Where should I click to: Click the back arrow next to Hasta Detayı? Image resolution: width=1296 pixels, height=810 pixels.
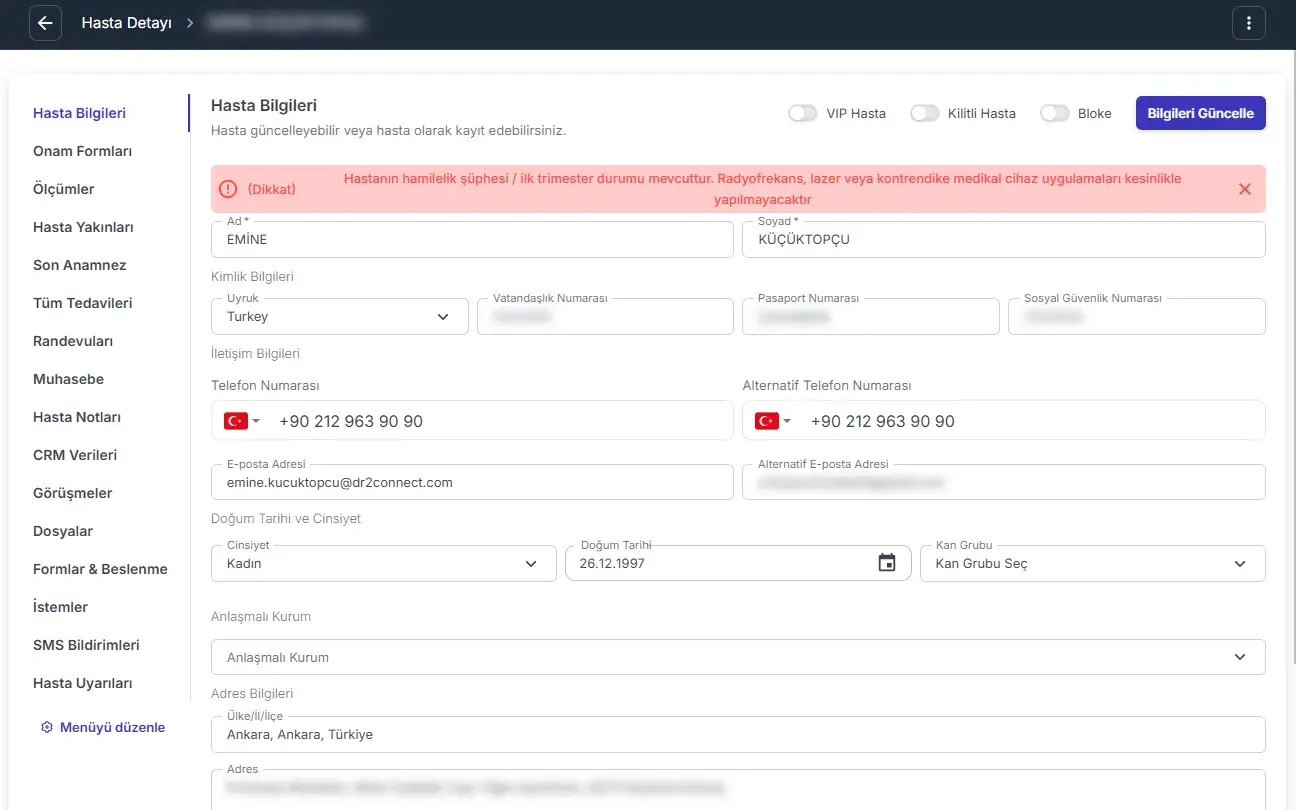pos(45,23)
